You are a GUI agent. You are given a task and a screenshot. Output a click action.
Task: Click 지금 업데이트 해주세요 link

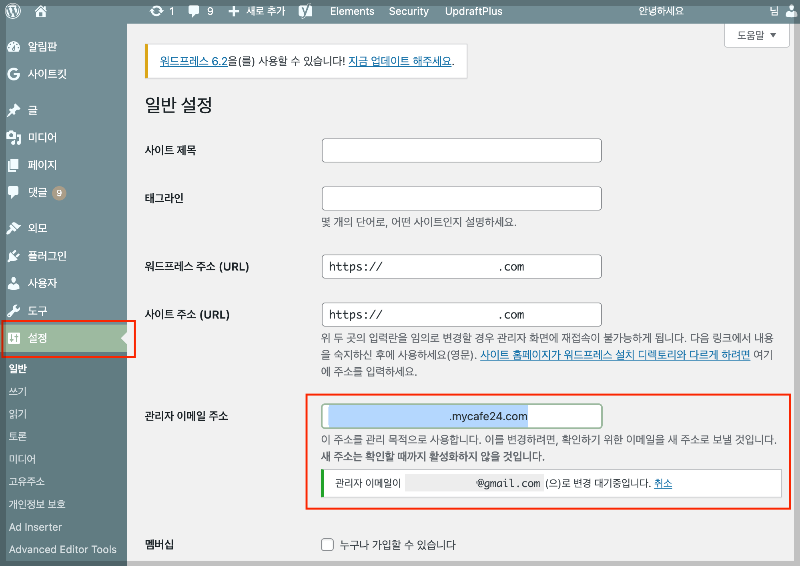point(400,61)
